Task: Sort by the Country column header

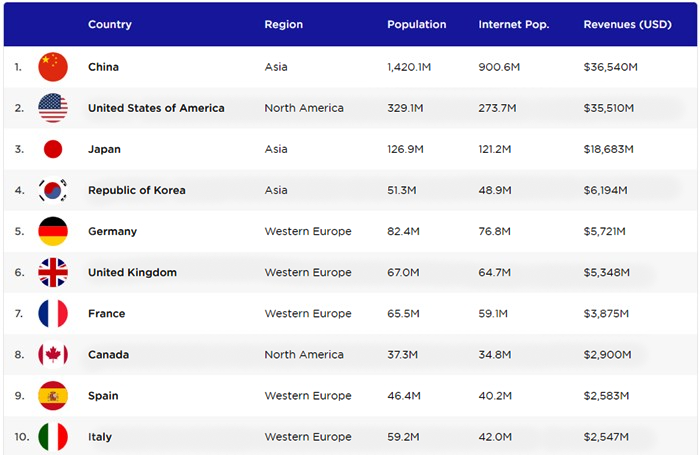Action: coord(109,24)
